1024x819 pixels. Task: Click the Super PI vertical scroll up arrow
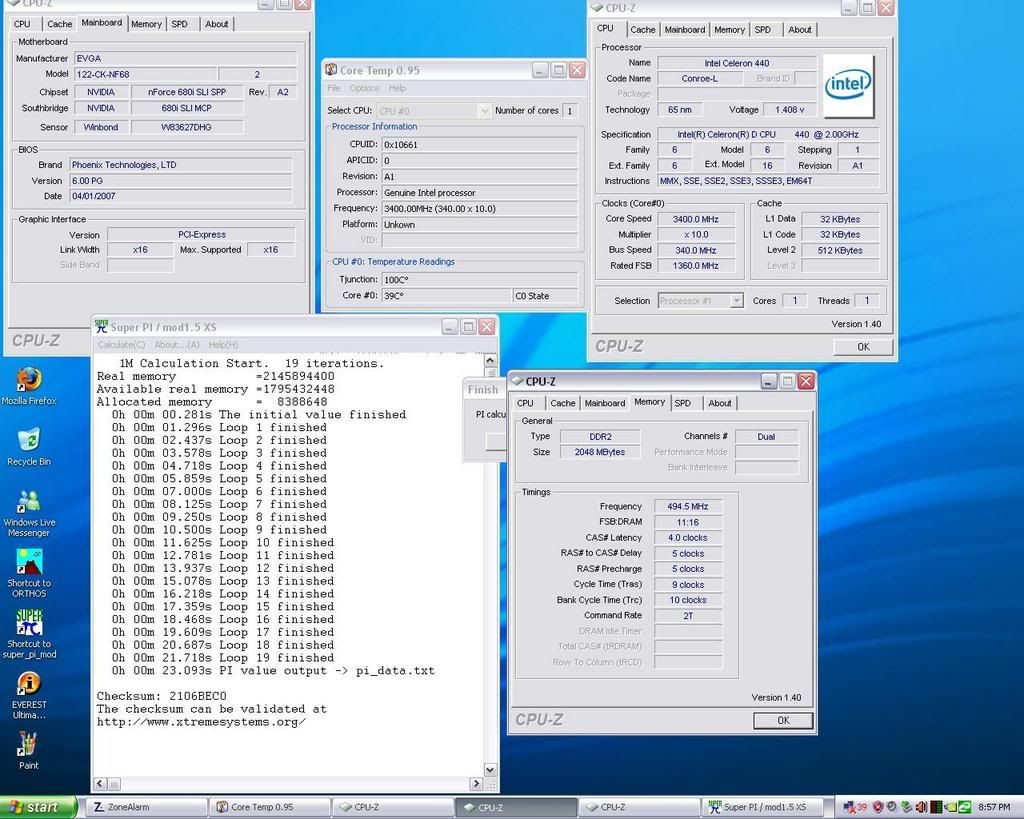click(490, 360)
